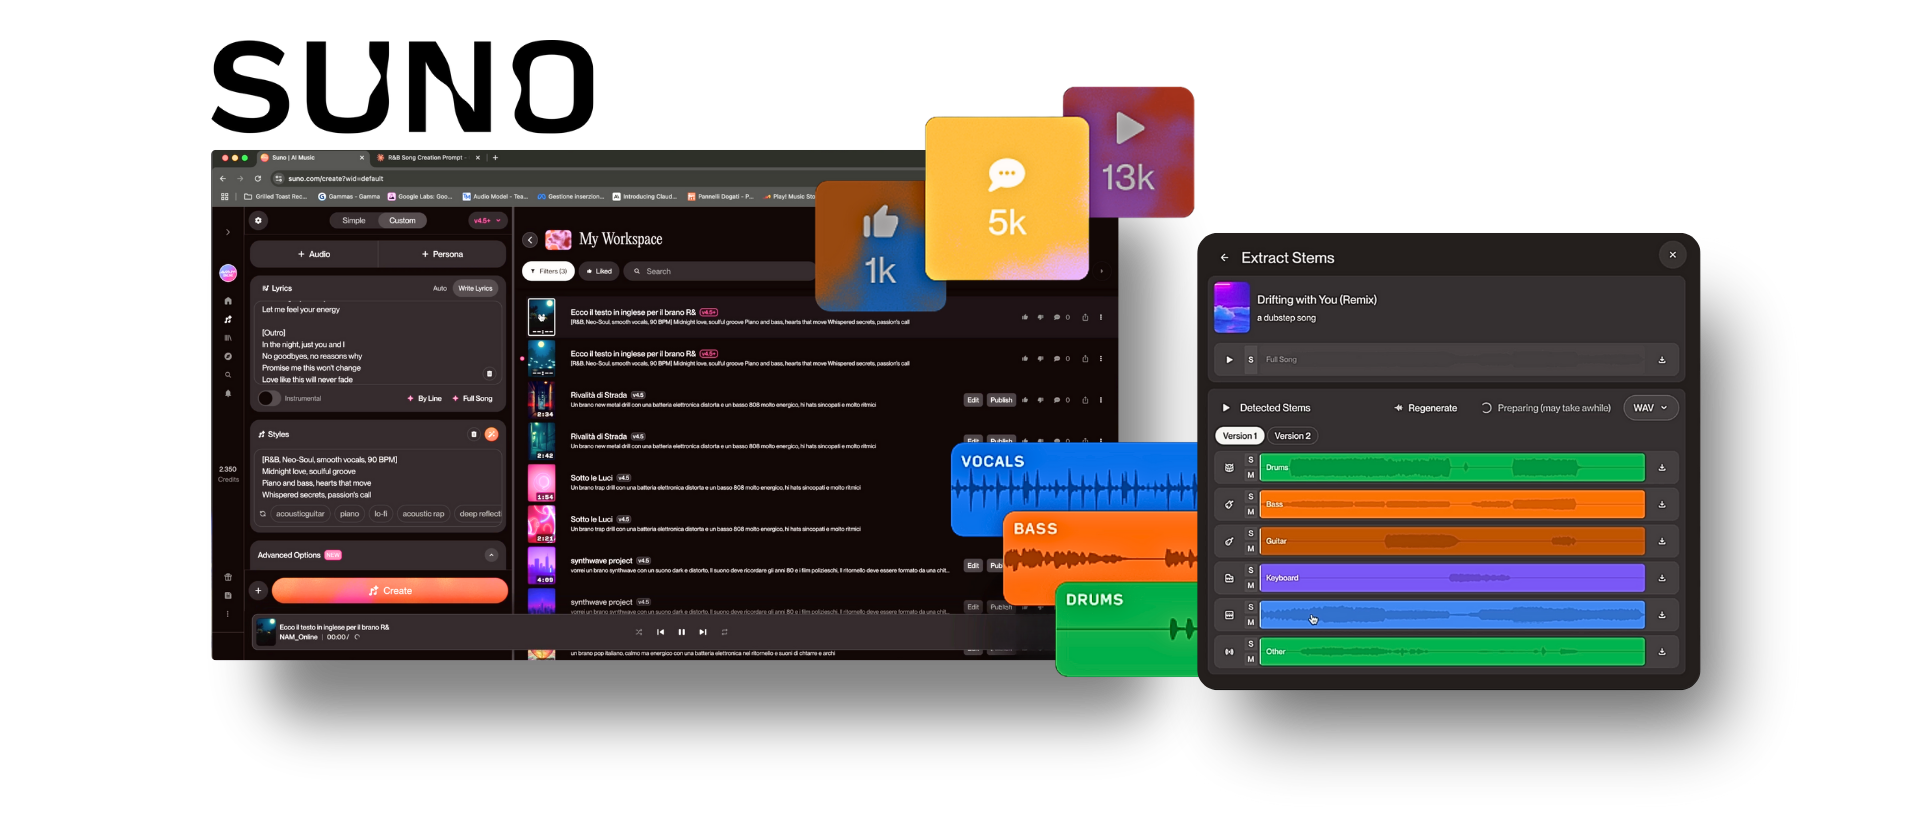Switch to Simple mode
1920x820 pixels.
tap(354, 221)
